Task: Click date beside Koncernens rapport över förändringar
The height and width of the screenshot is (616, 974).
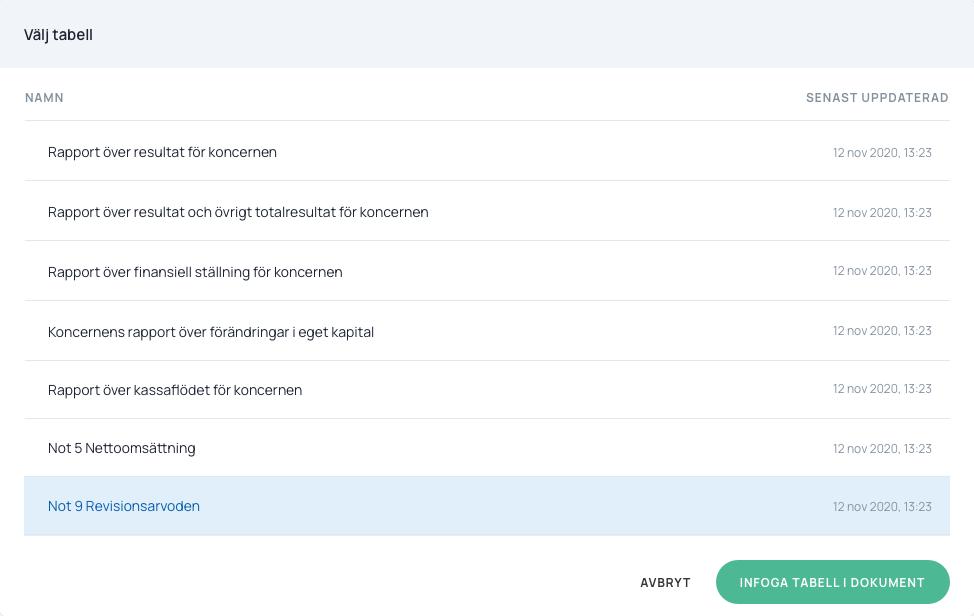Action: (882, 331)
